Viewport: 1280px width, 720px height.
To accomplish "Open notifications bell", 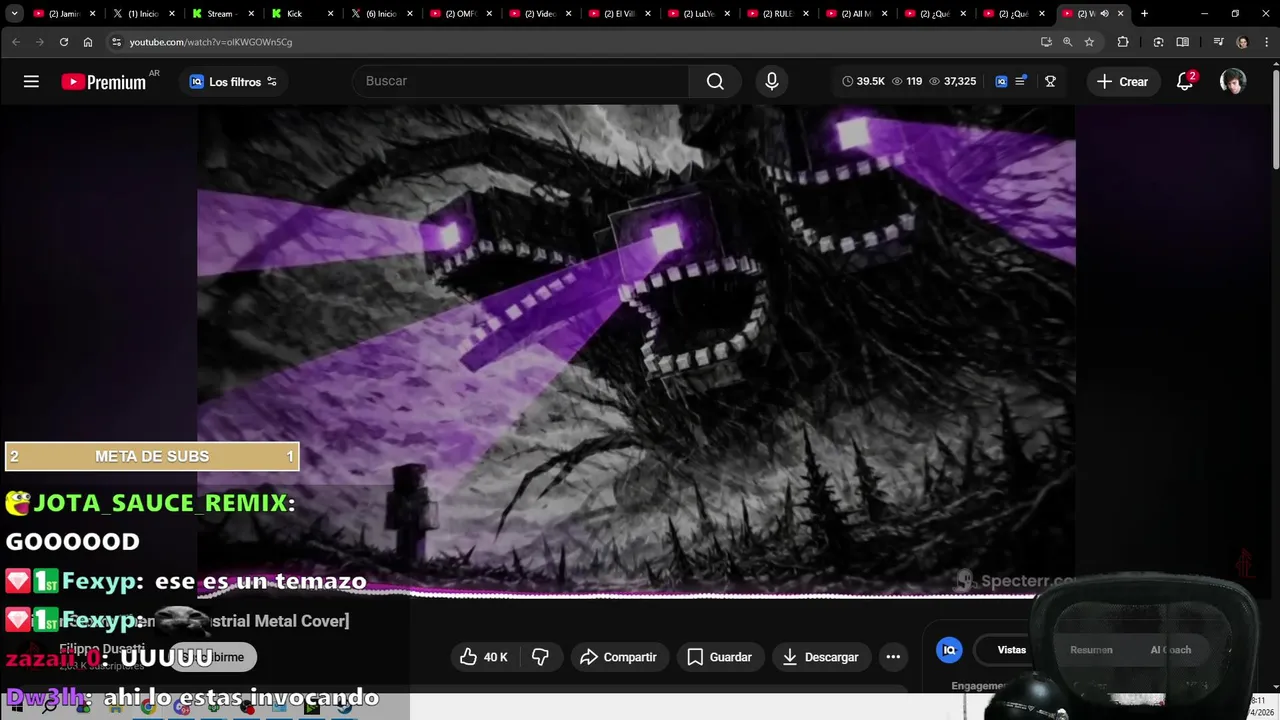I will point(1185,81).
